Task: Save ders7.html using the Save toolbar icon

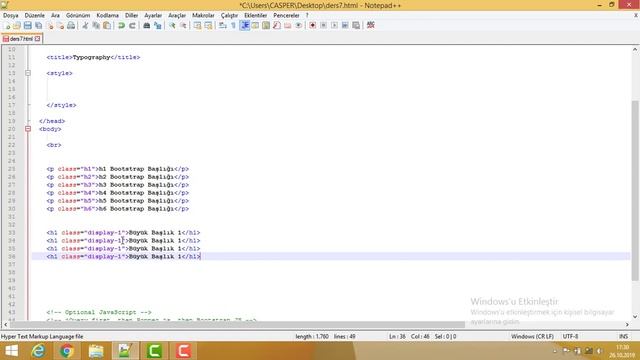Action: (x=27, y=26)
